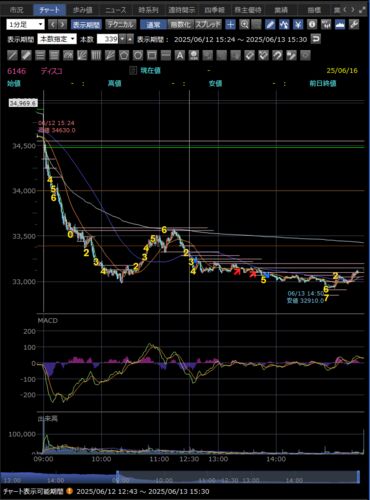Decrease bar count with down stepper

point(122,39)
